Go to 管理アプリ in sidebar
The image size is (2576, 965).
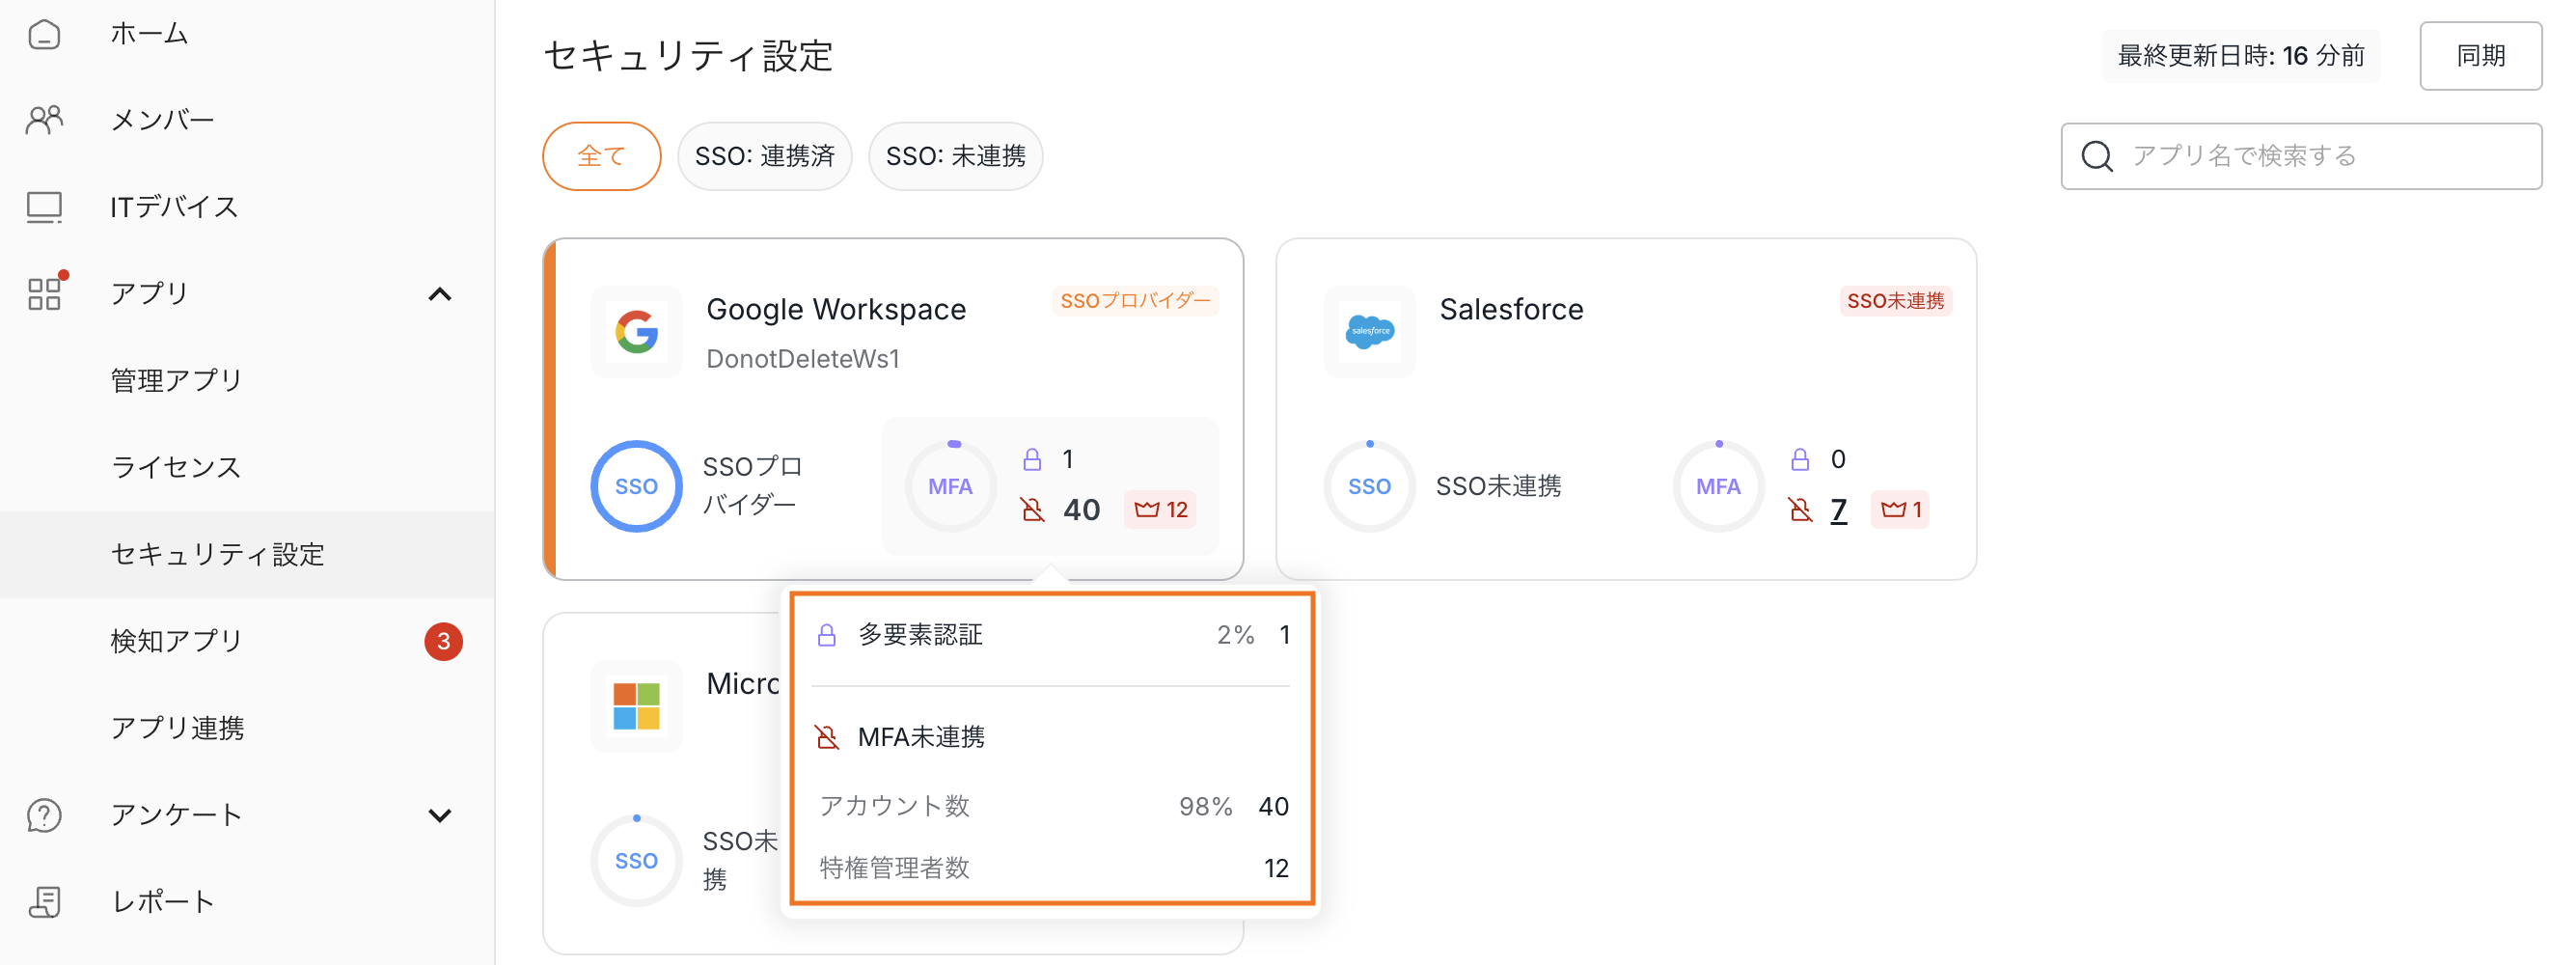(x=177, y=380)
